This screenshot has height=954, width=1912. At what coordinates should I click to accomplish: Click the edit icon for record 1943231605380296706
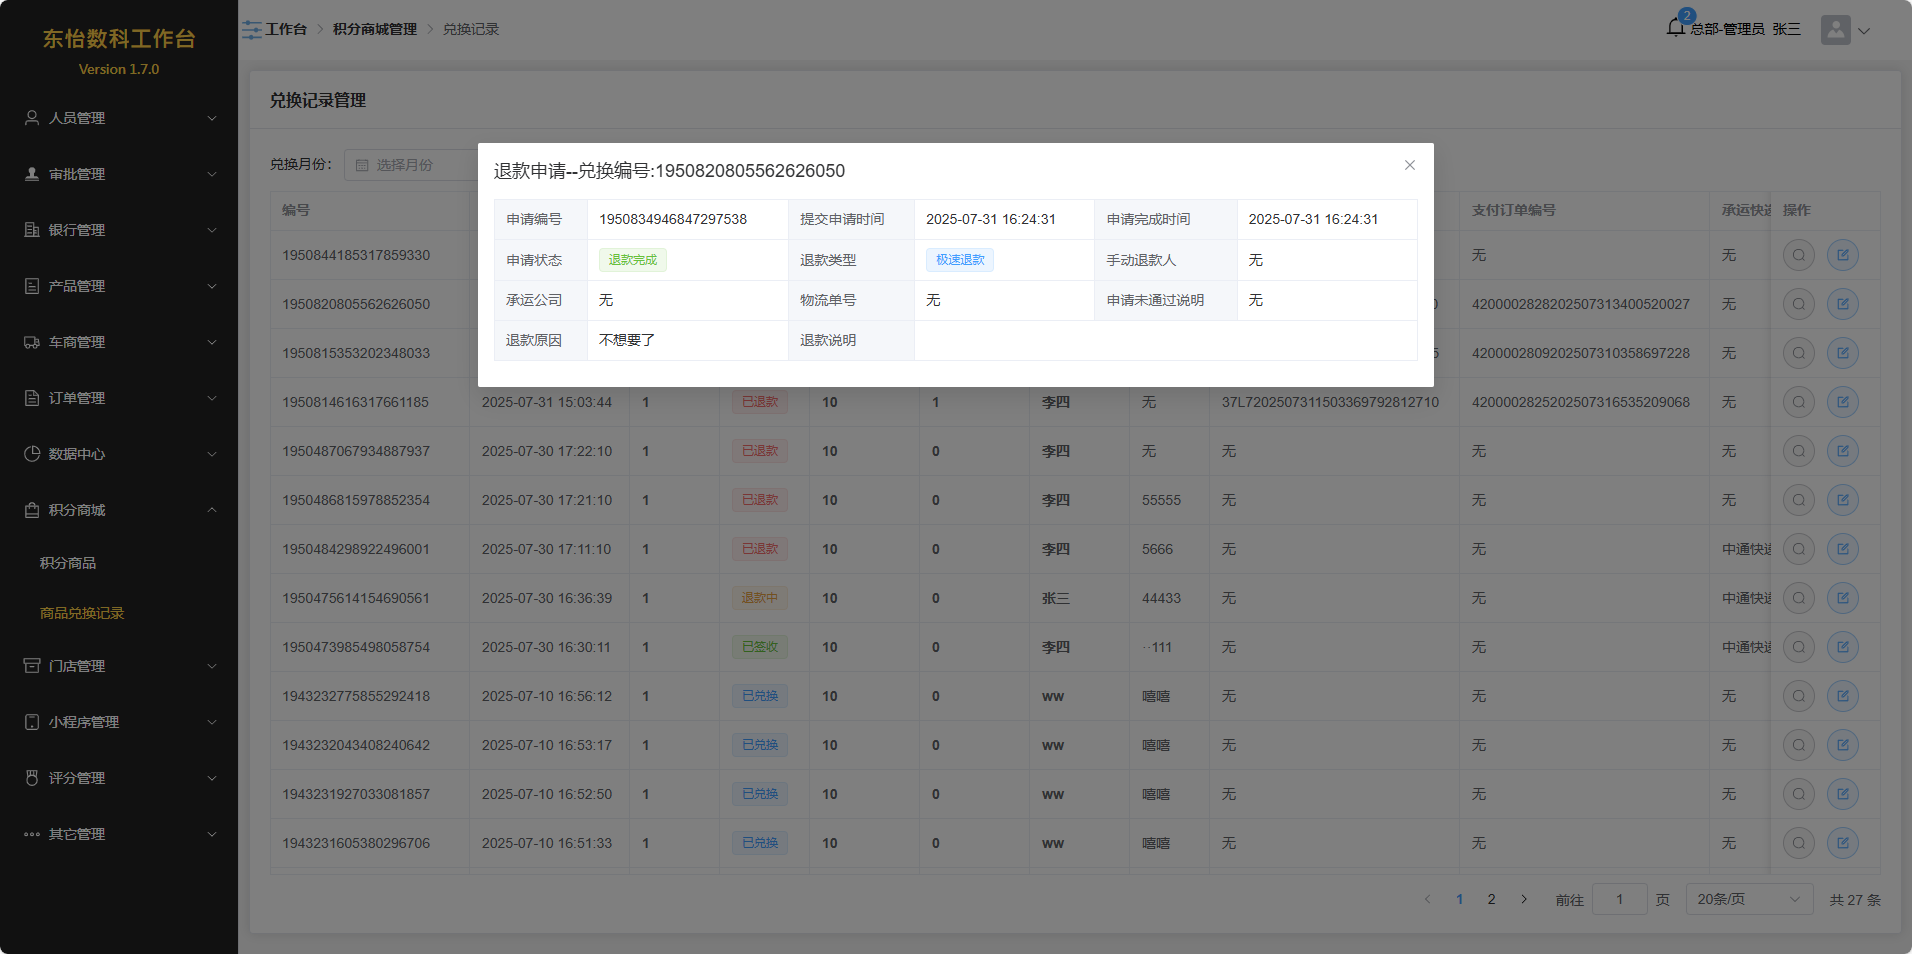point(1842,843)
